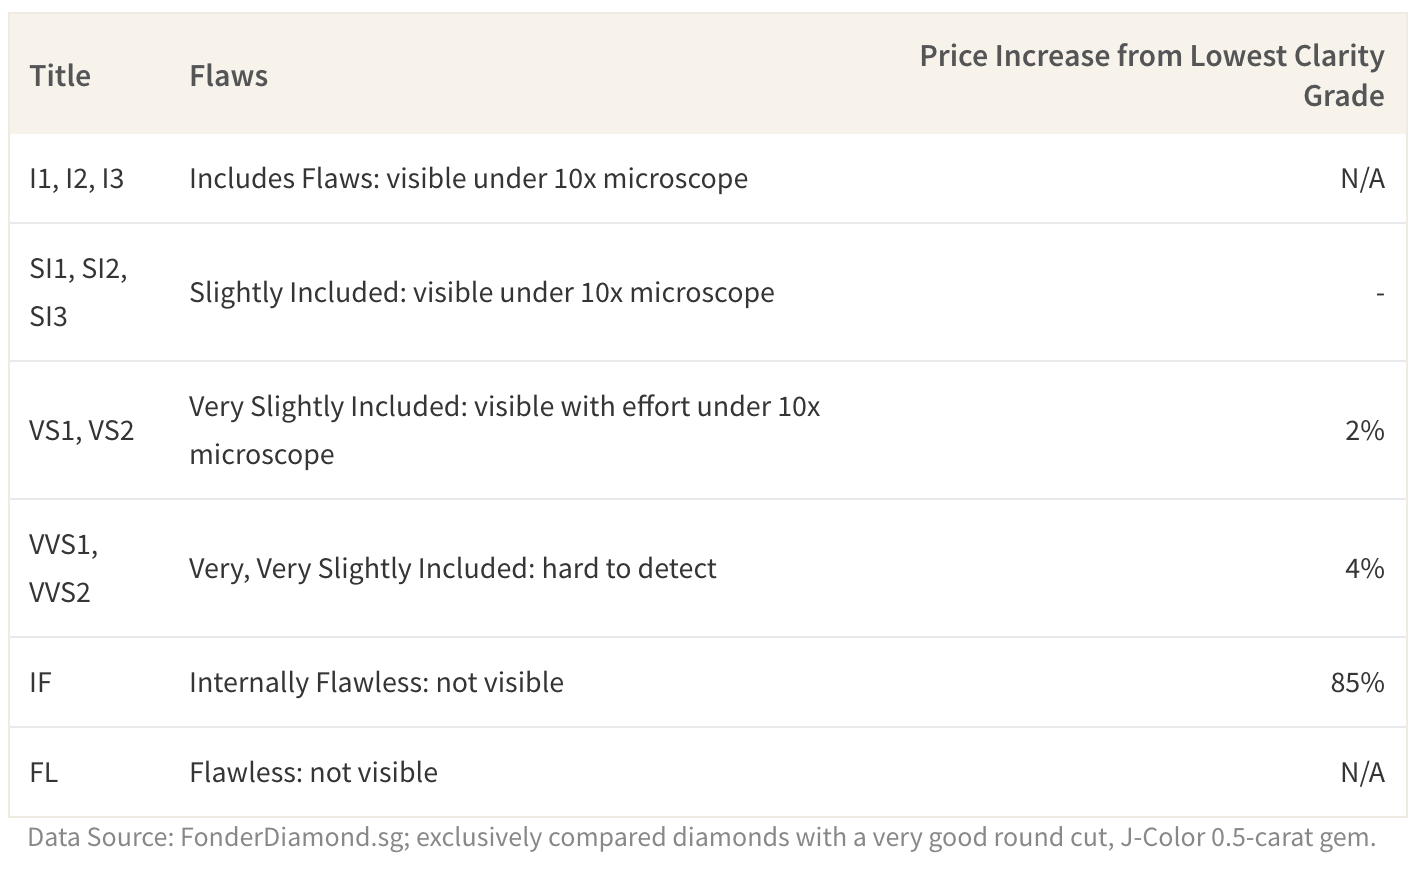Click the Very Slightly Included description
This screenshot has height=870, width=1420.
505,430
